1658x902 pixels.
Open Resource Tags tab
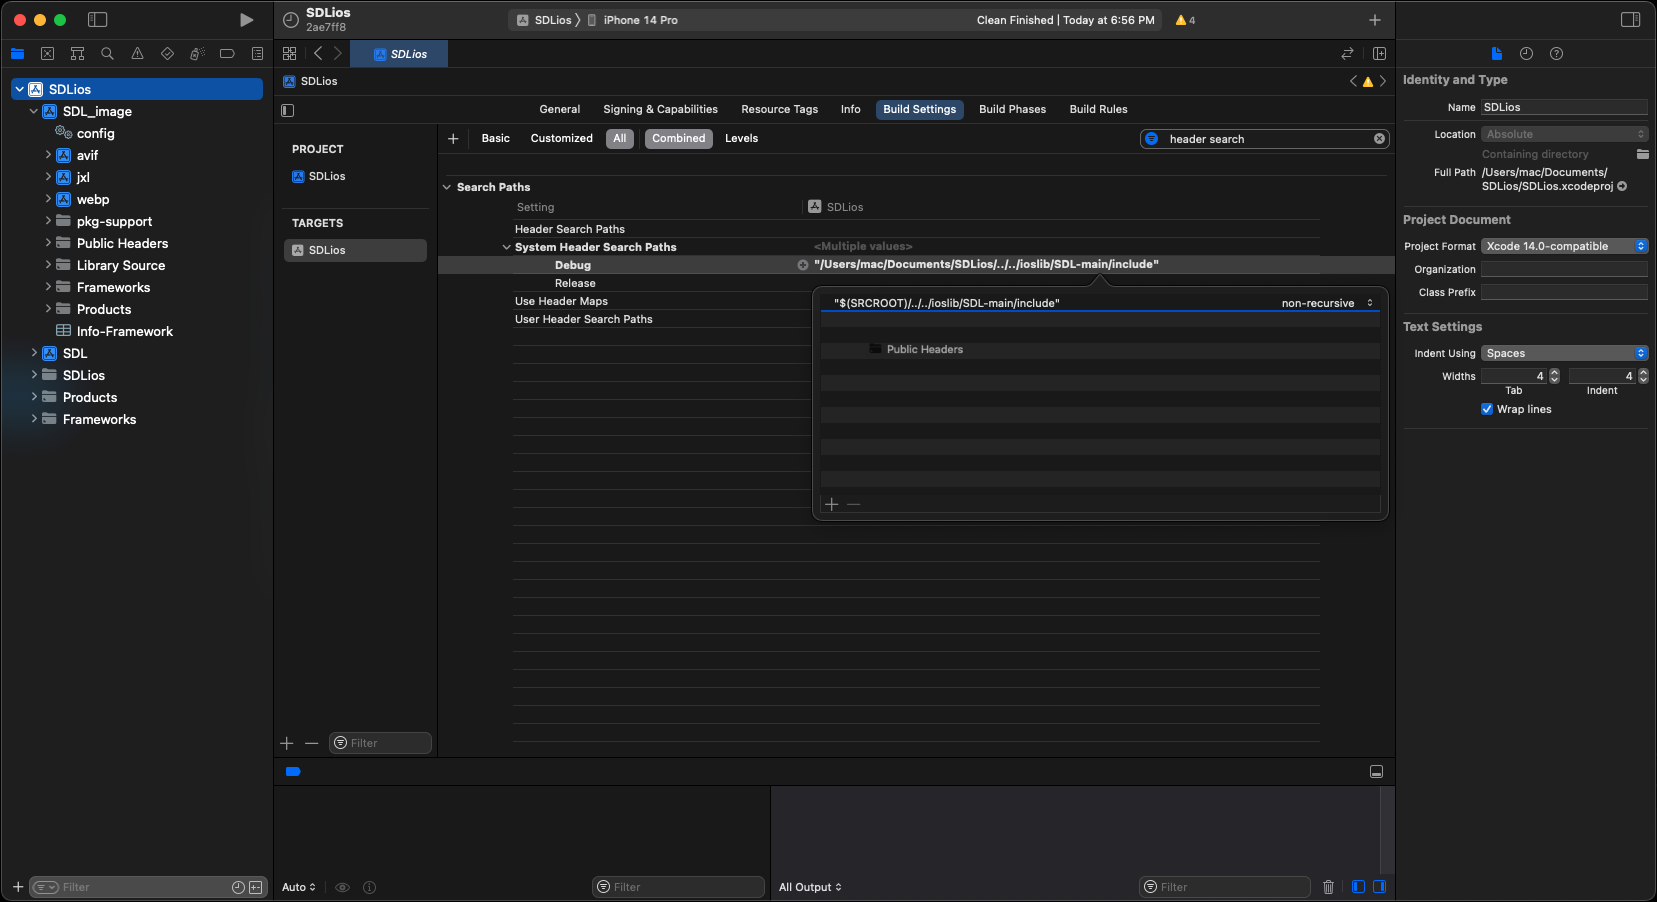pos(779,110)
